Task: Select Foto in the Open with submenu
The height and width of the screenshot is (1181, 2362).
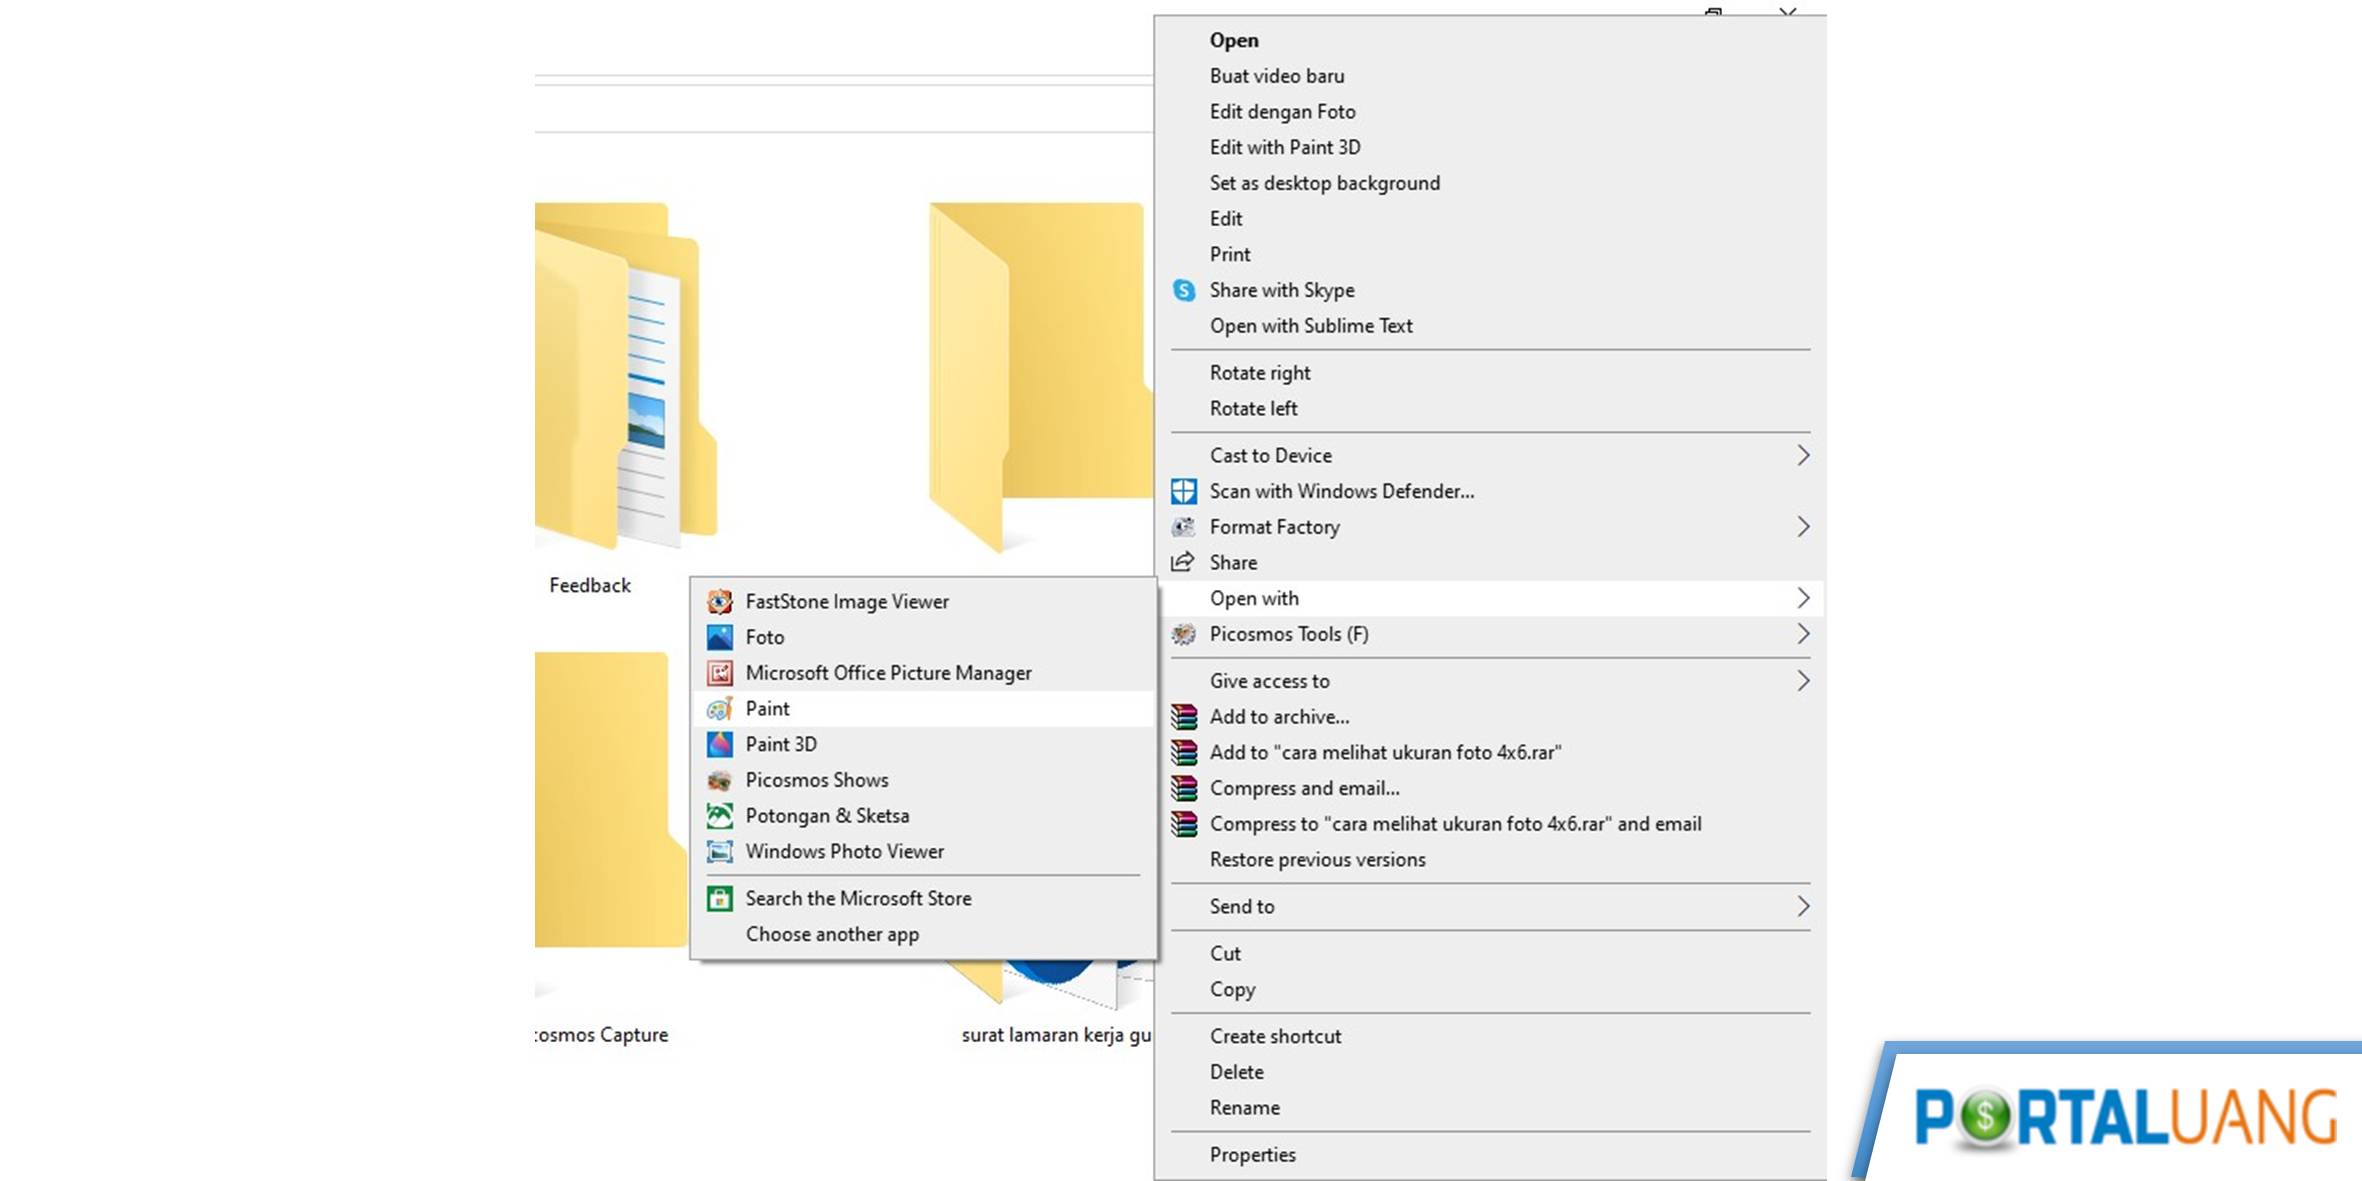Action: [924, 637]
